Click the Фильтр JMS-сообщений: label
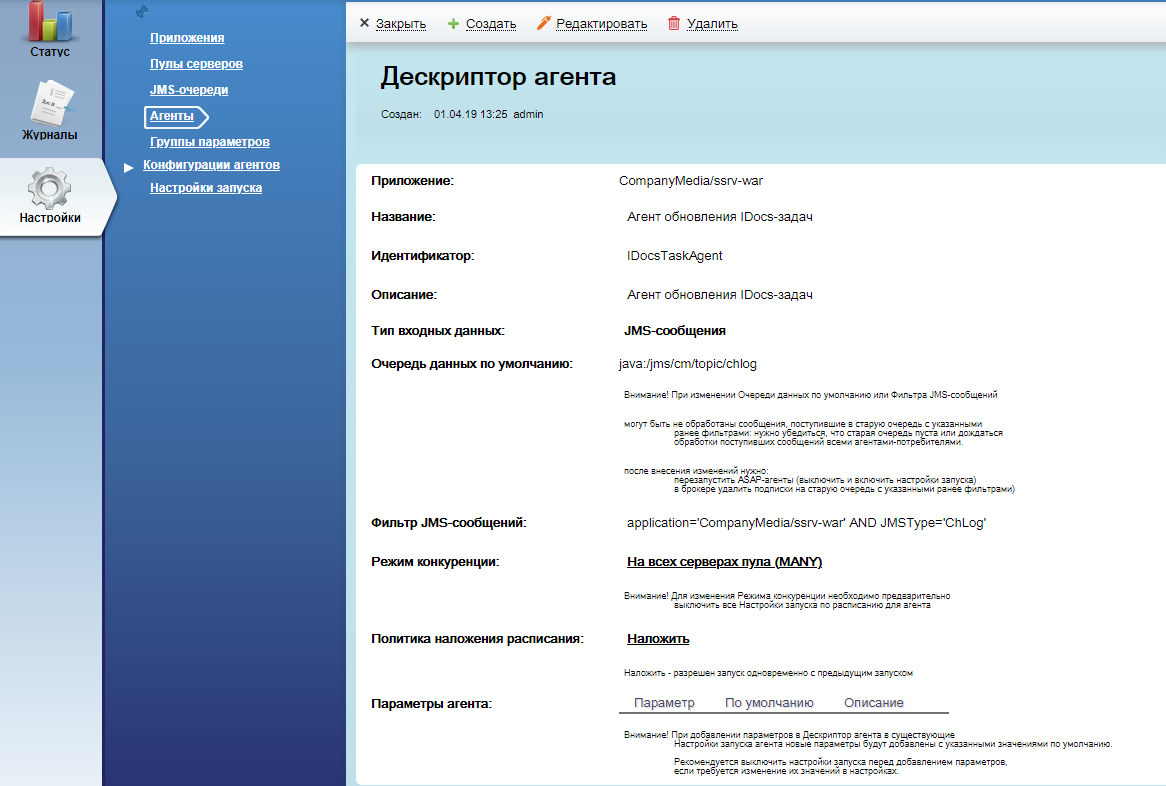 (x=448, y=523)
